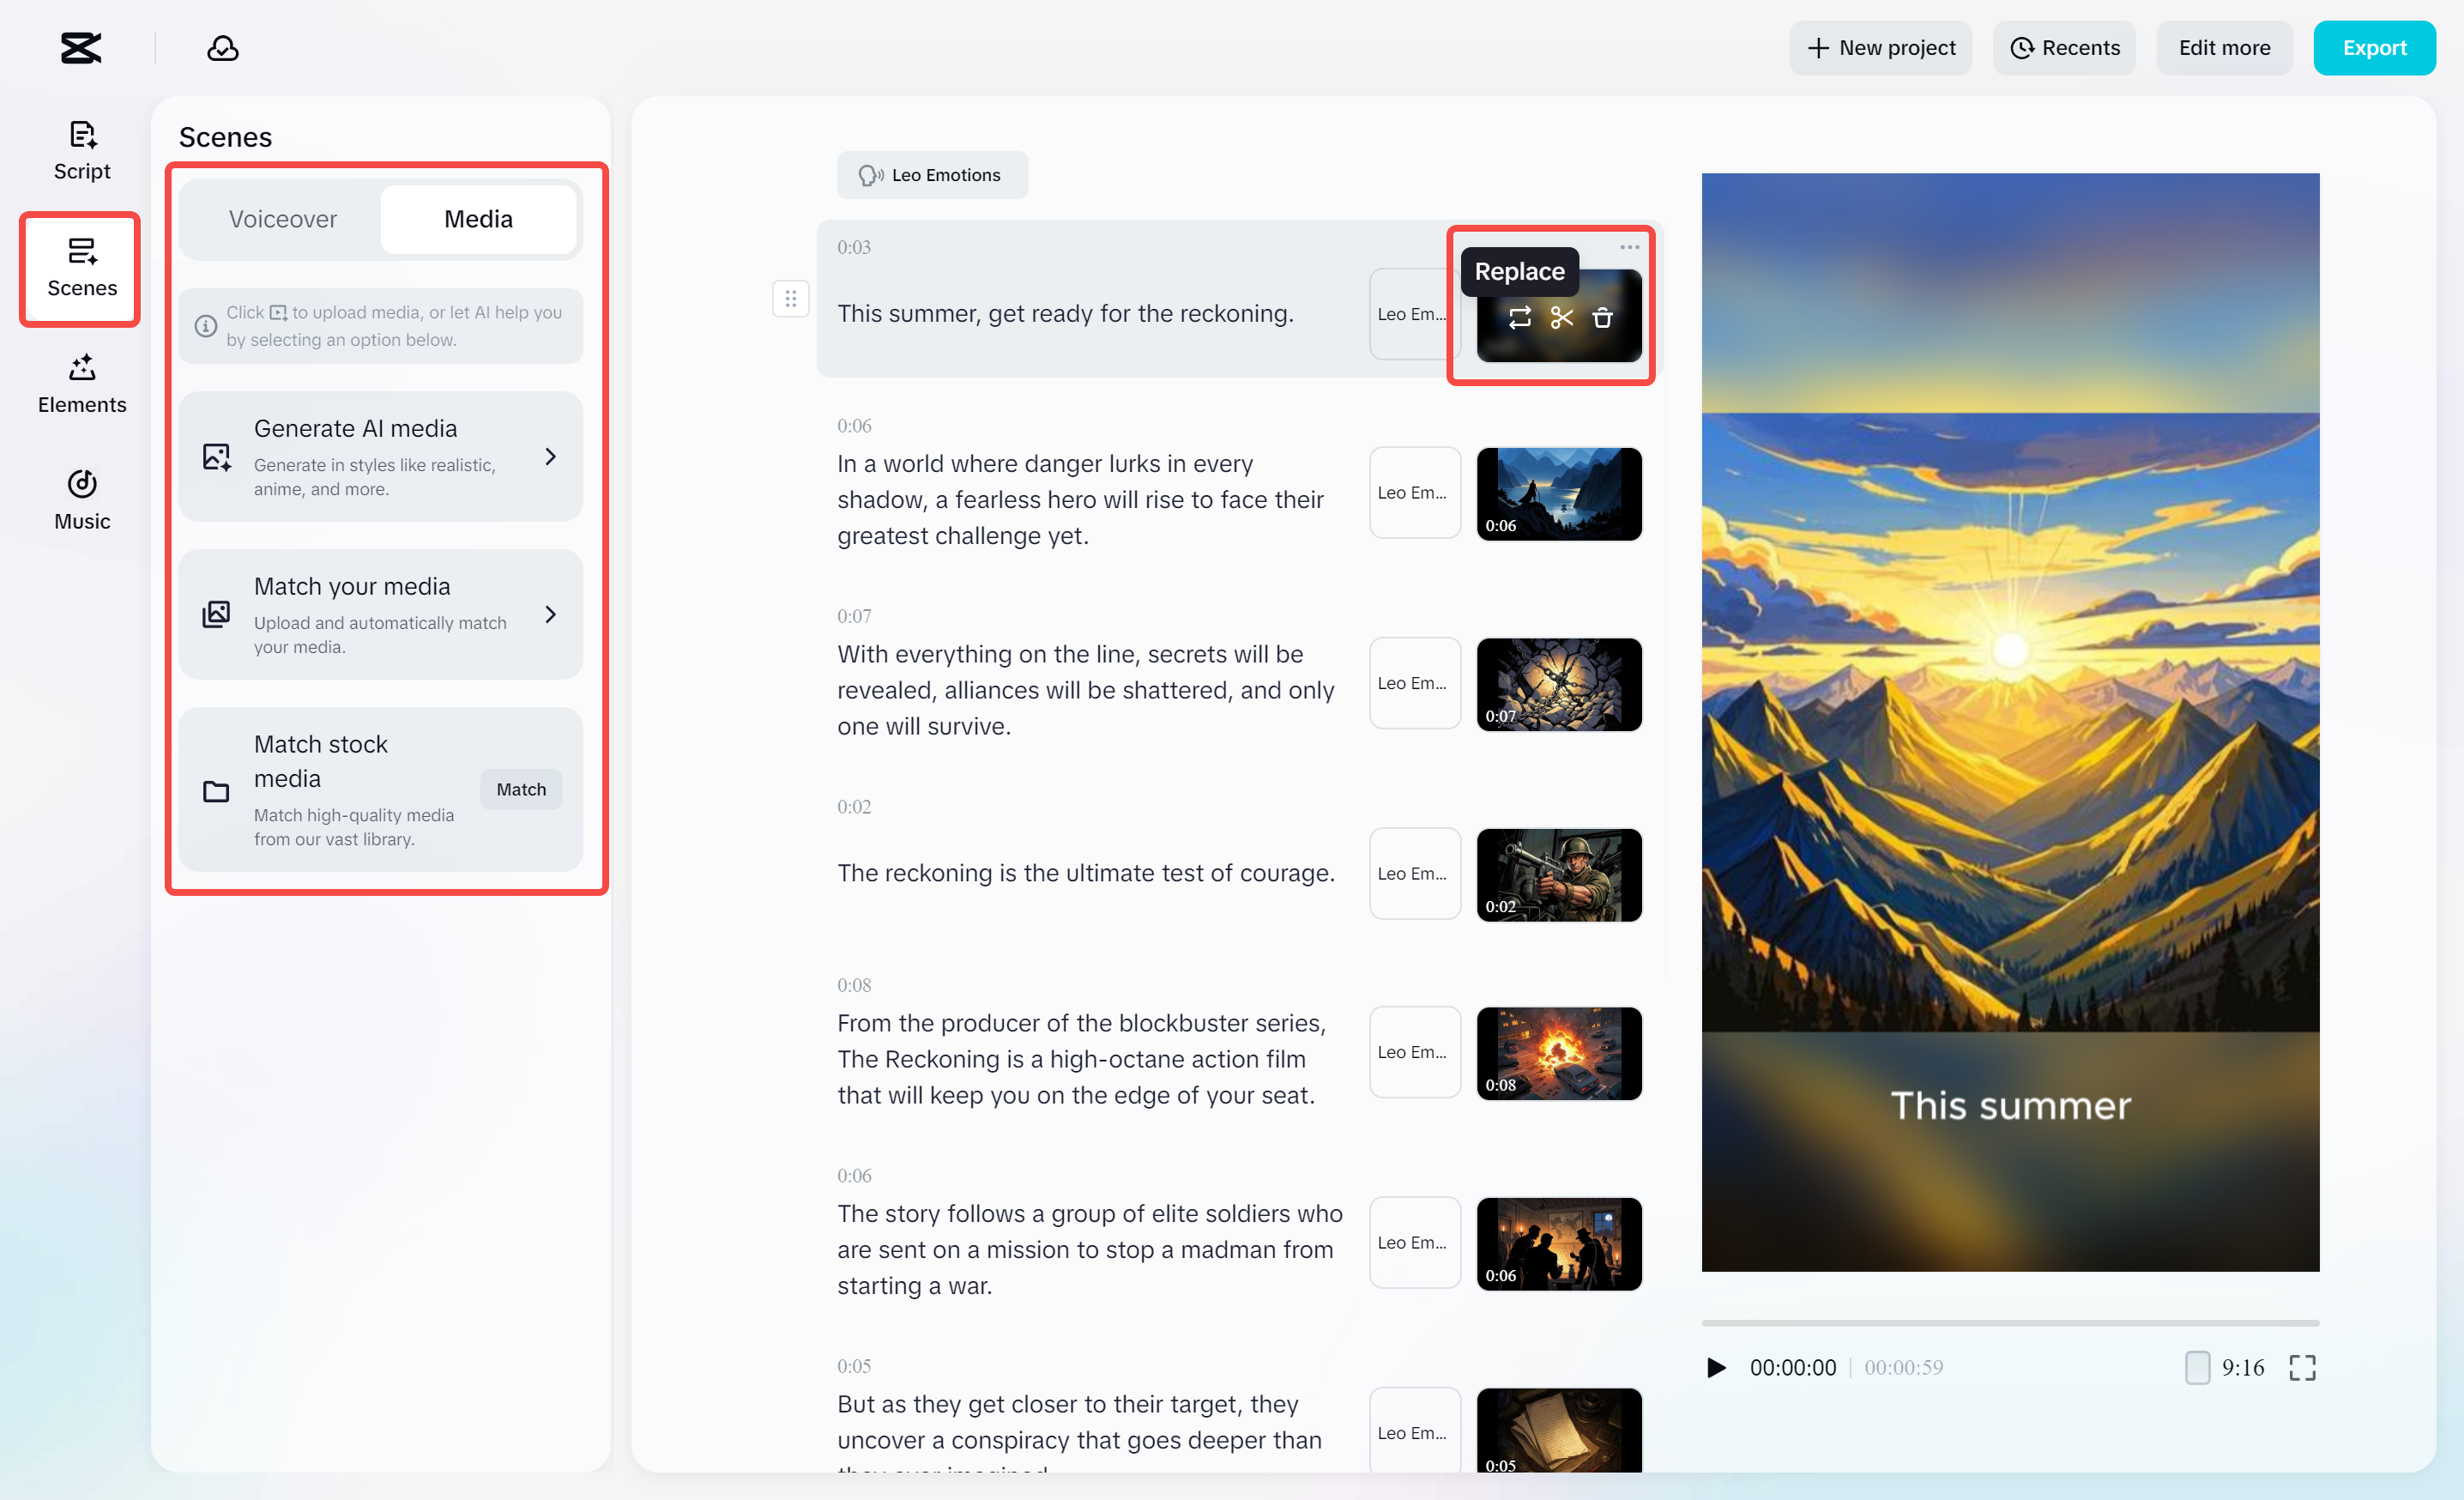Click the preview progress bar
The image size is (2464, 1500).
click(x=2010, y=1322)
